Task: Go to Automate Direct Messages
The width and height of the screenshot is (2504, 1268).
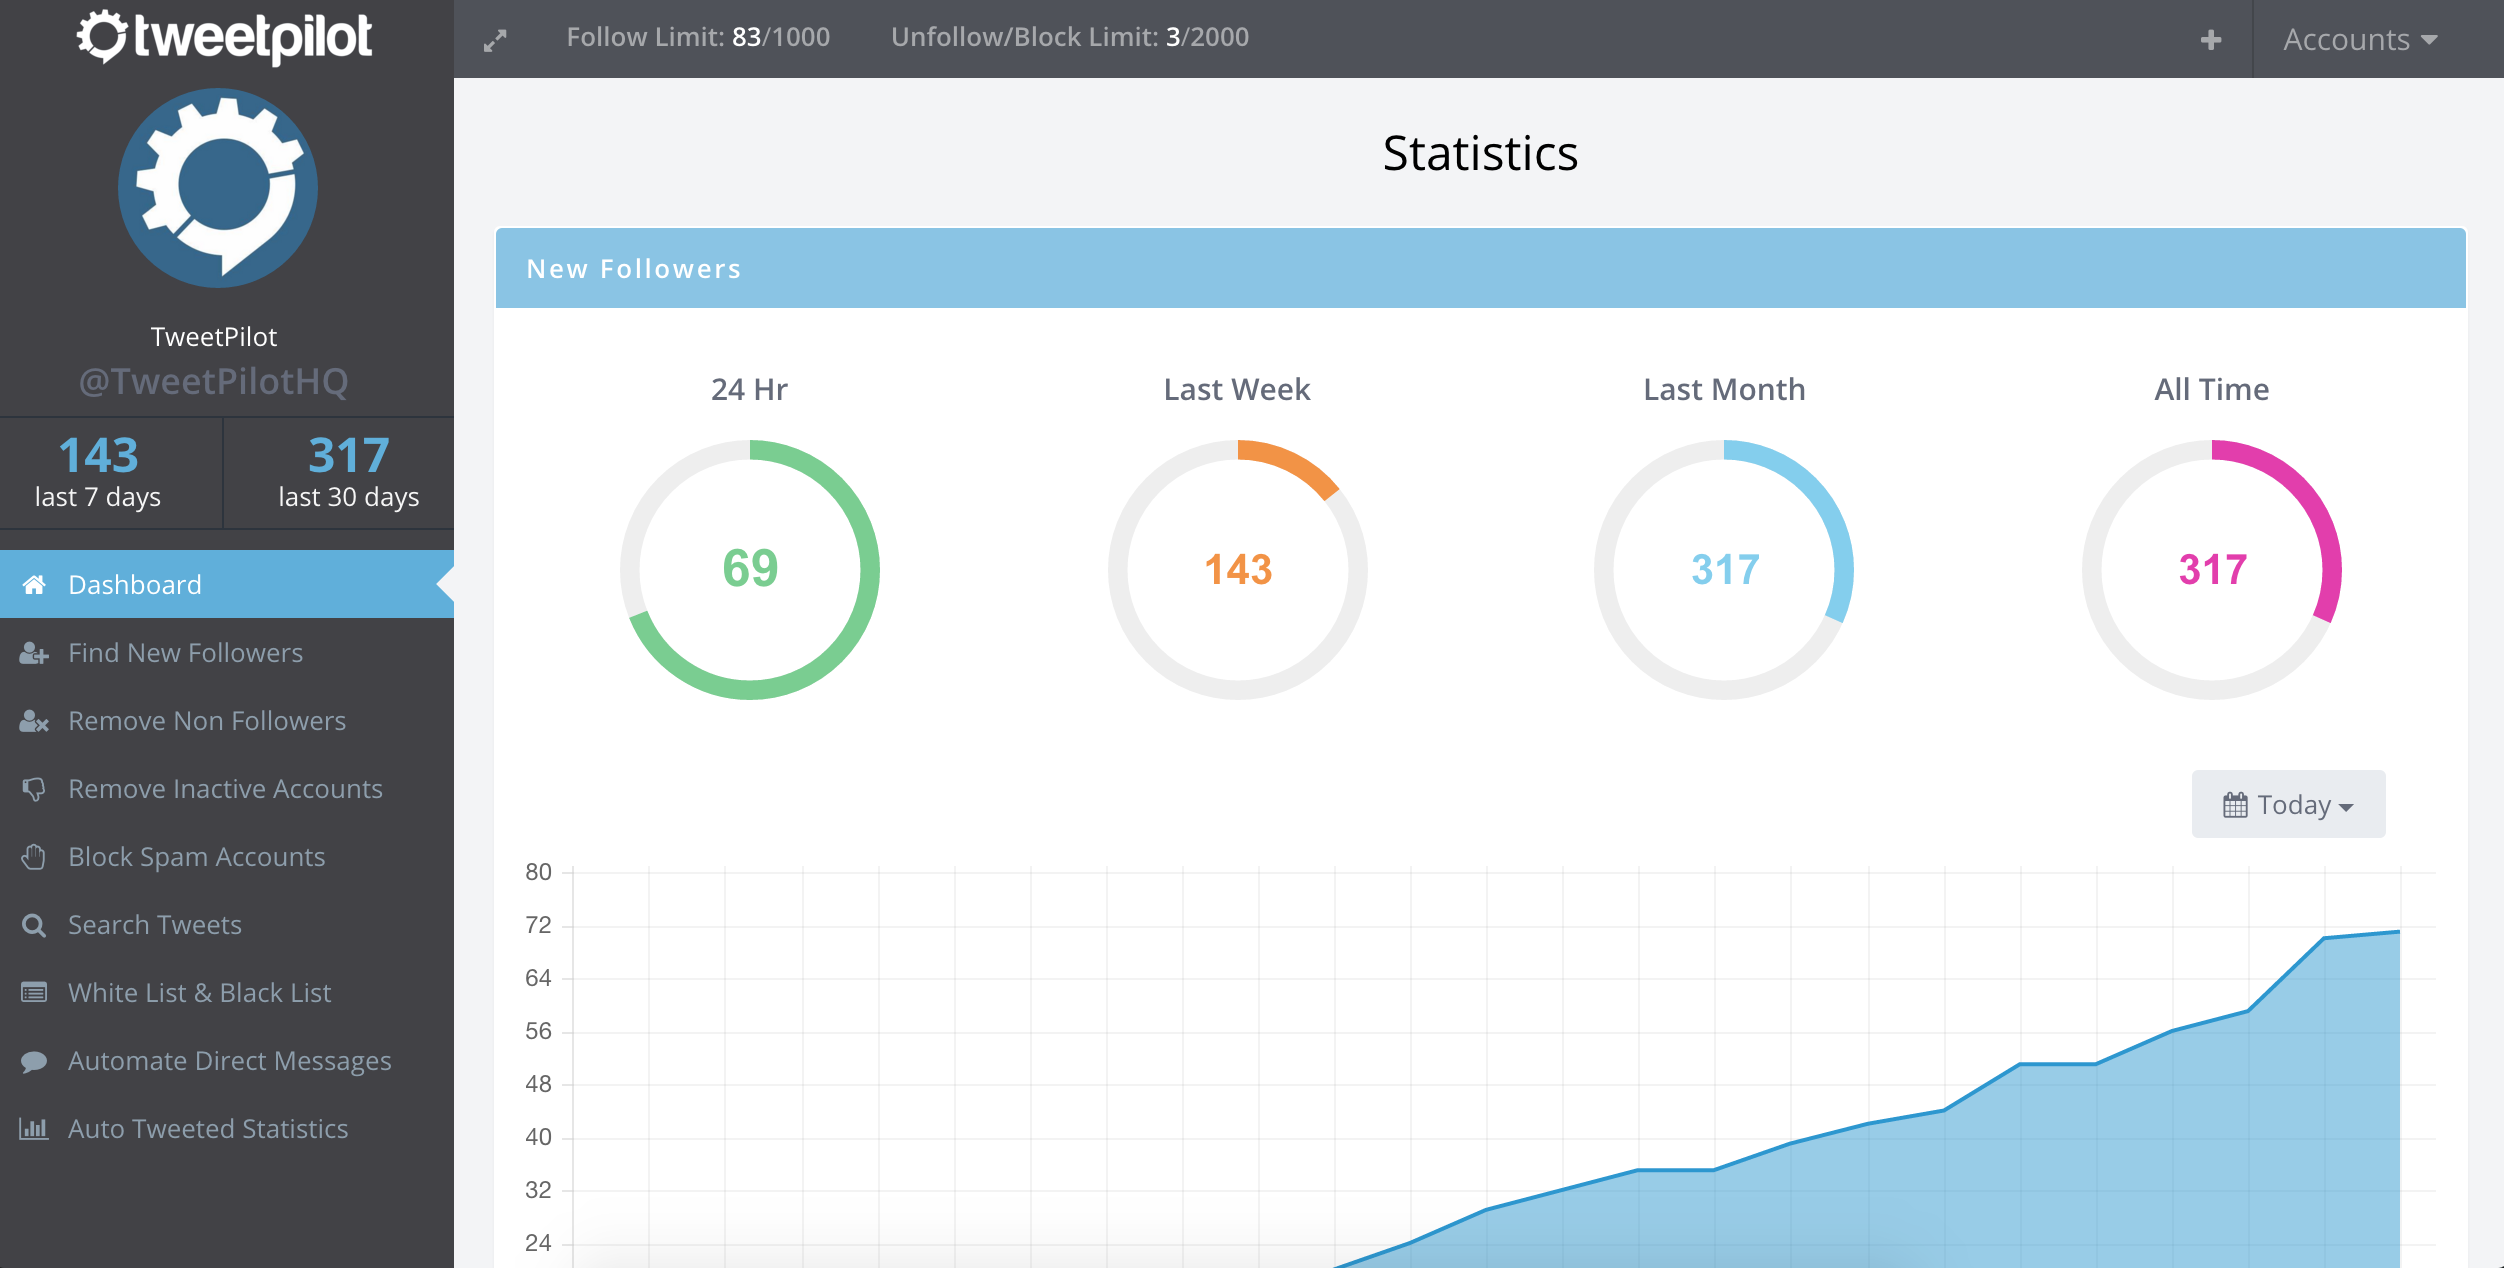Action: [x=229, y=1061]
